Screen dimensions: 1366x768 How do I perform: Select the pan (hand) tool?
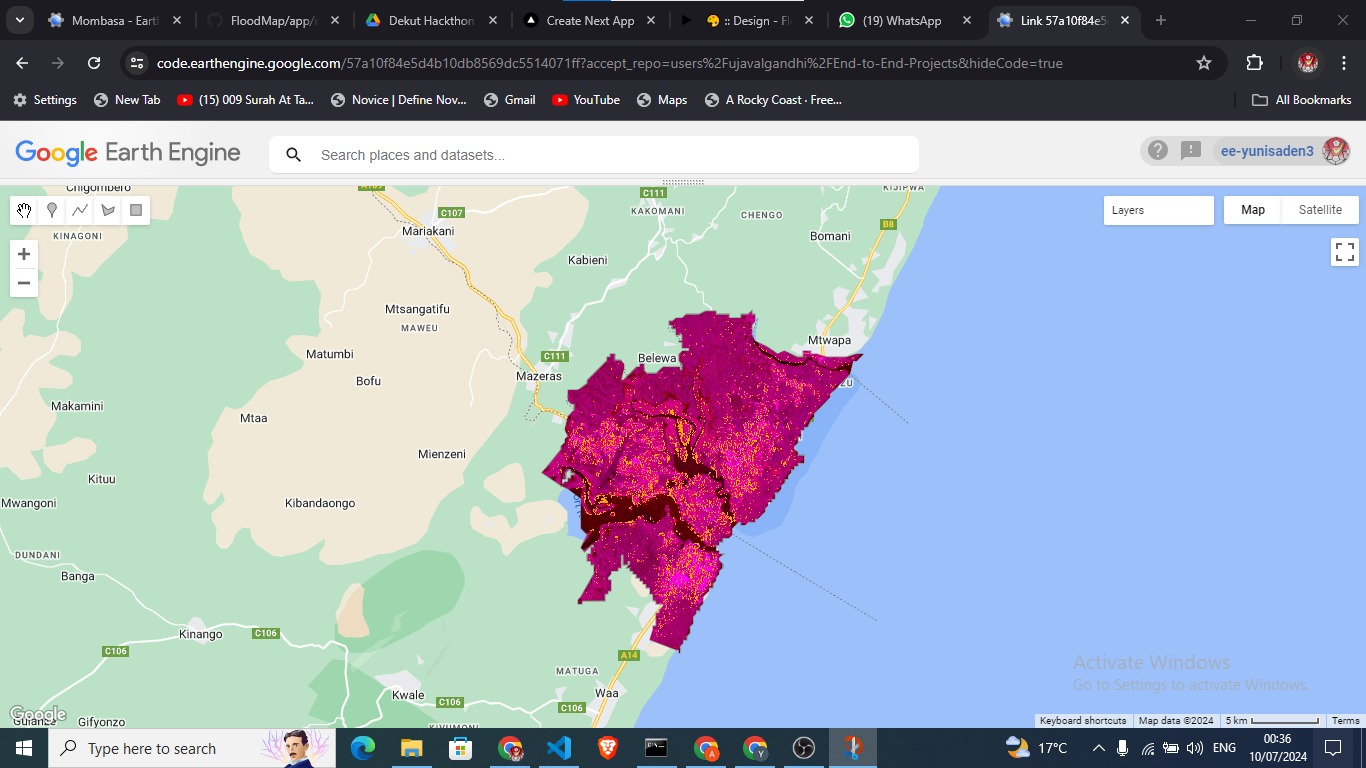click(24, 210)
